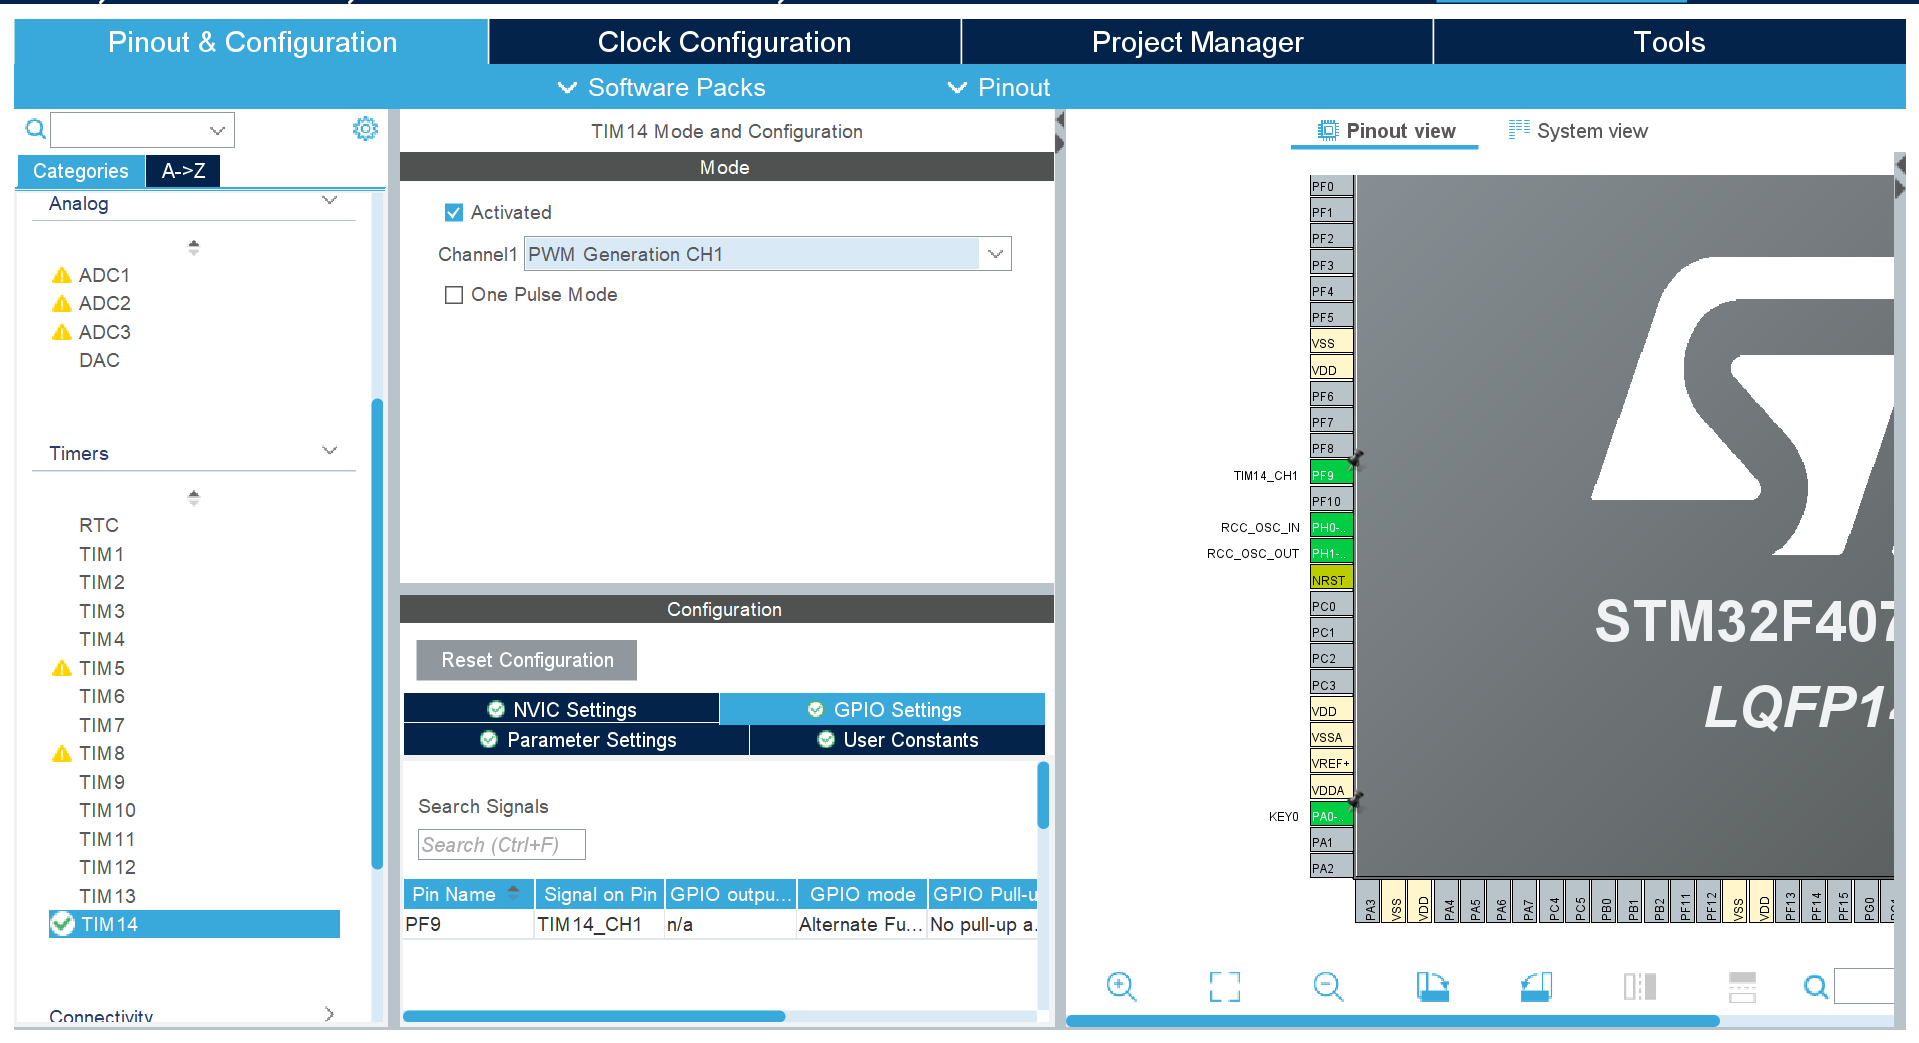Click the Search Signals input field
Screen dimensions: 1919x1043
coord(501,844)
